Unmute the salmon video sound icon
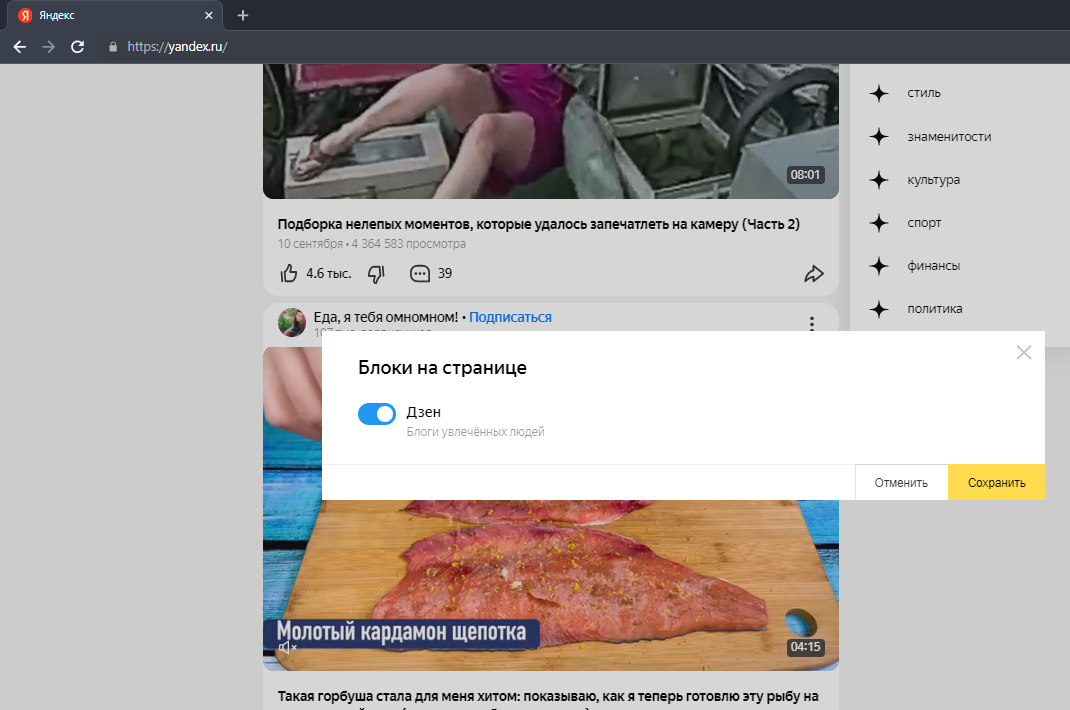 pos(287,648)
